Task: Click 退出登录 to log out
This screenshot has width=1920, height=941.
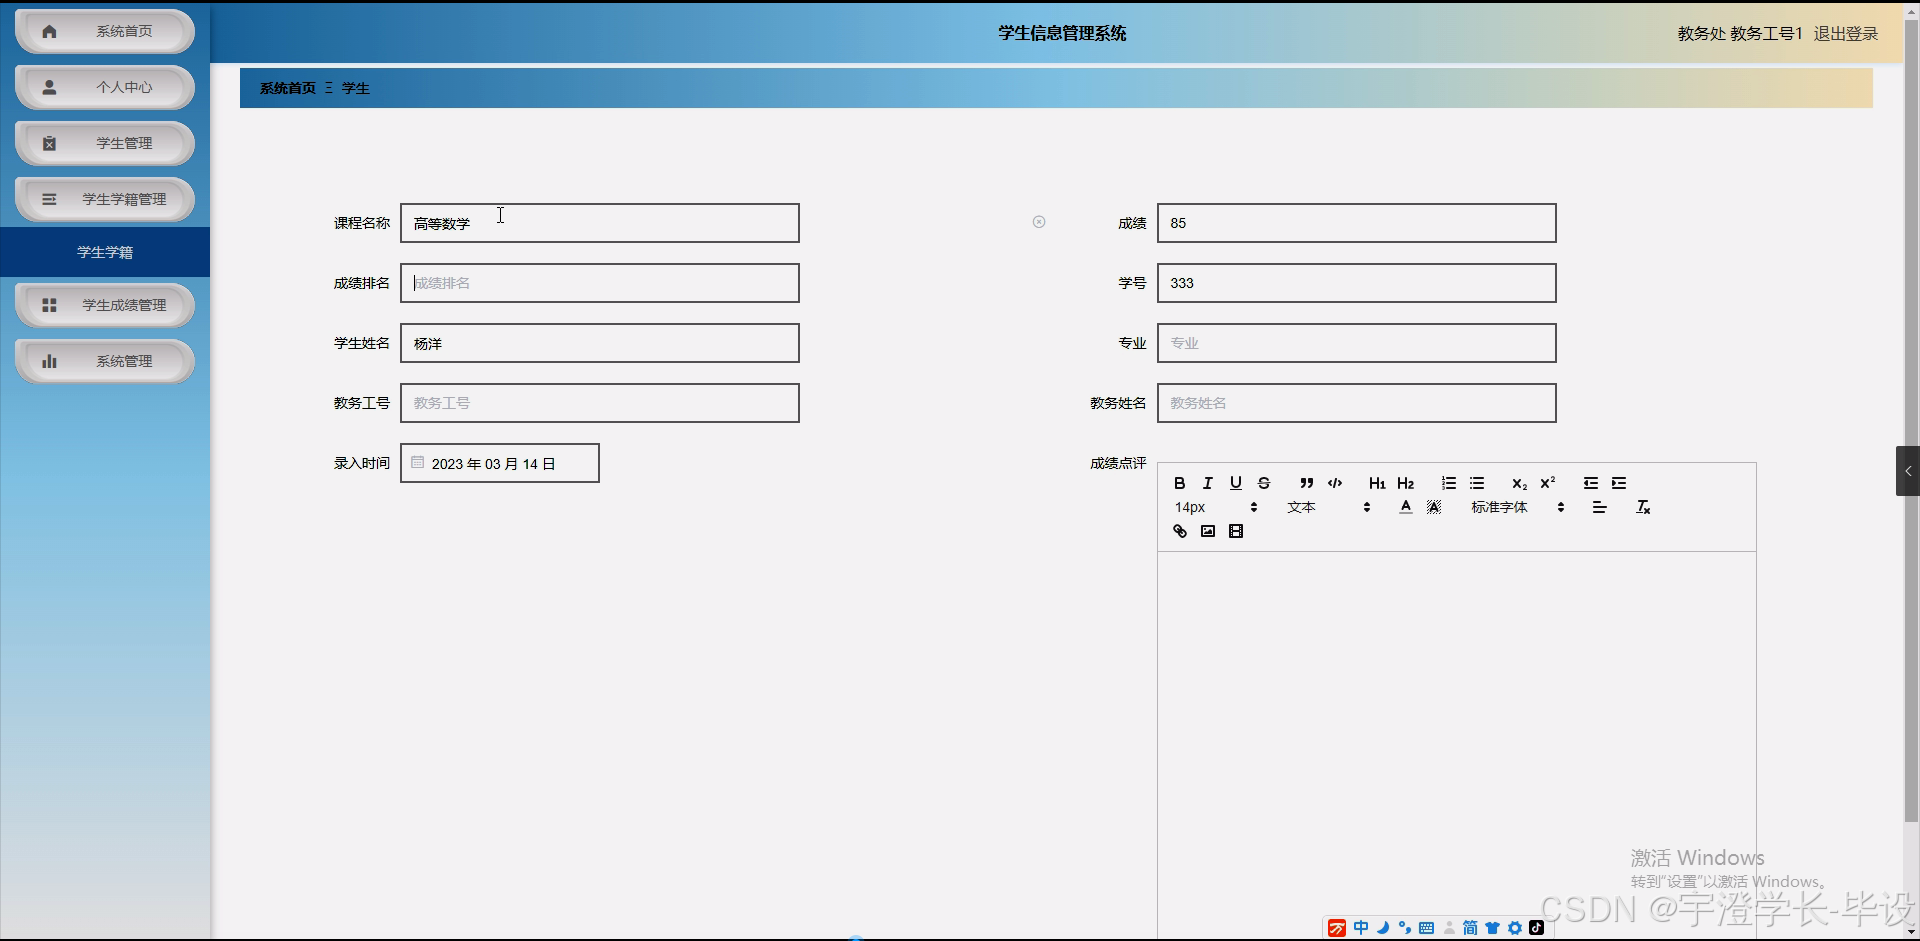Action: [1845, 33]
